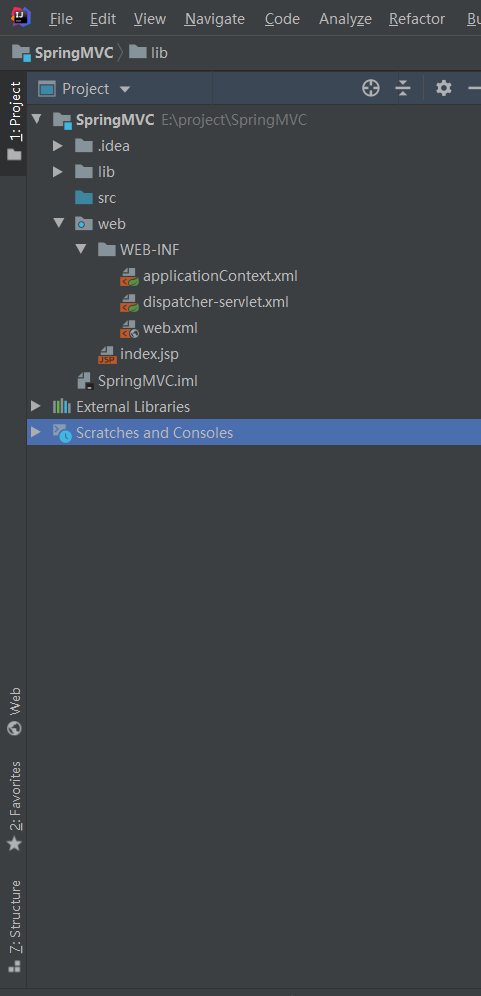
Task: Collapse the WEB-INF folder arrow
Action: point(81,250)
